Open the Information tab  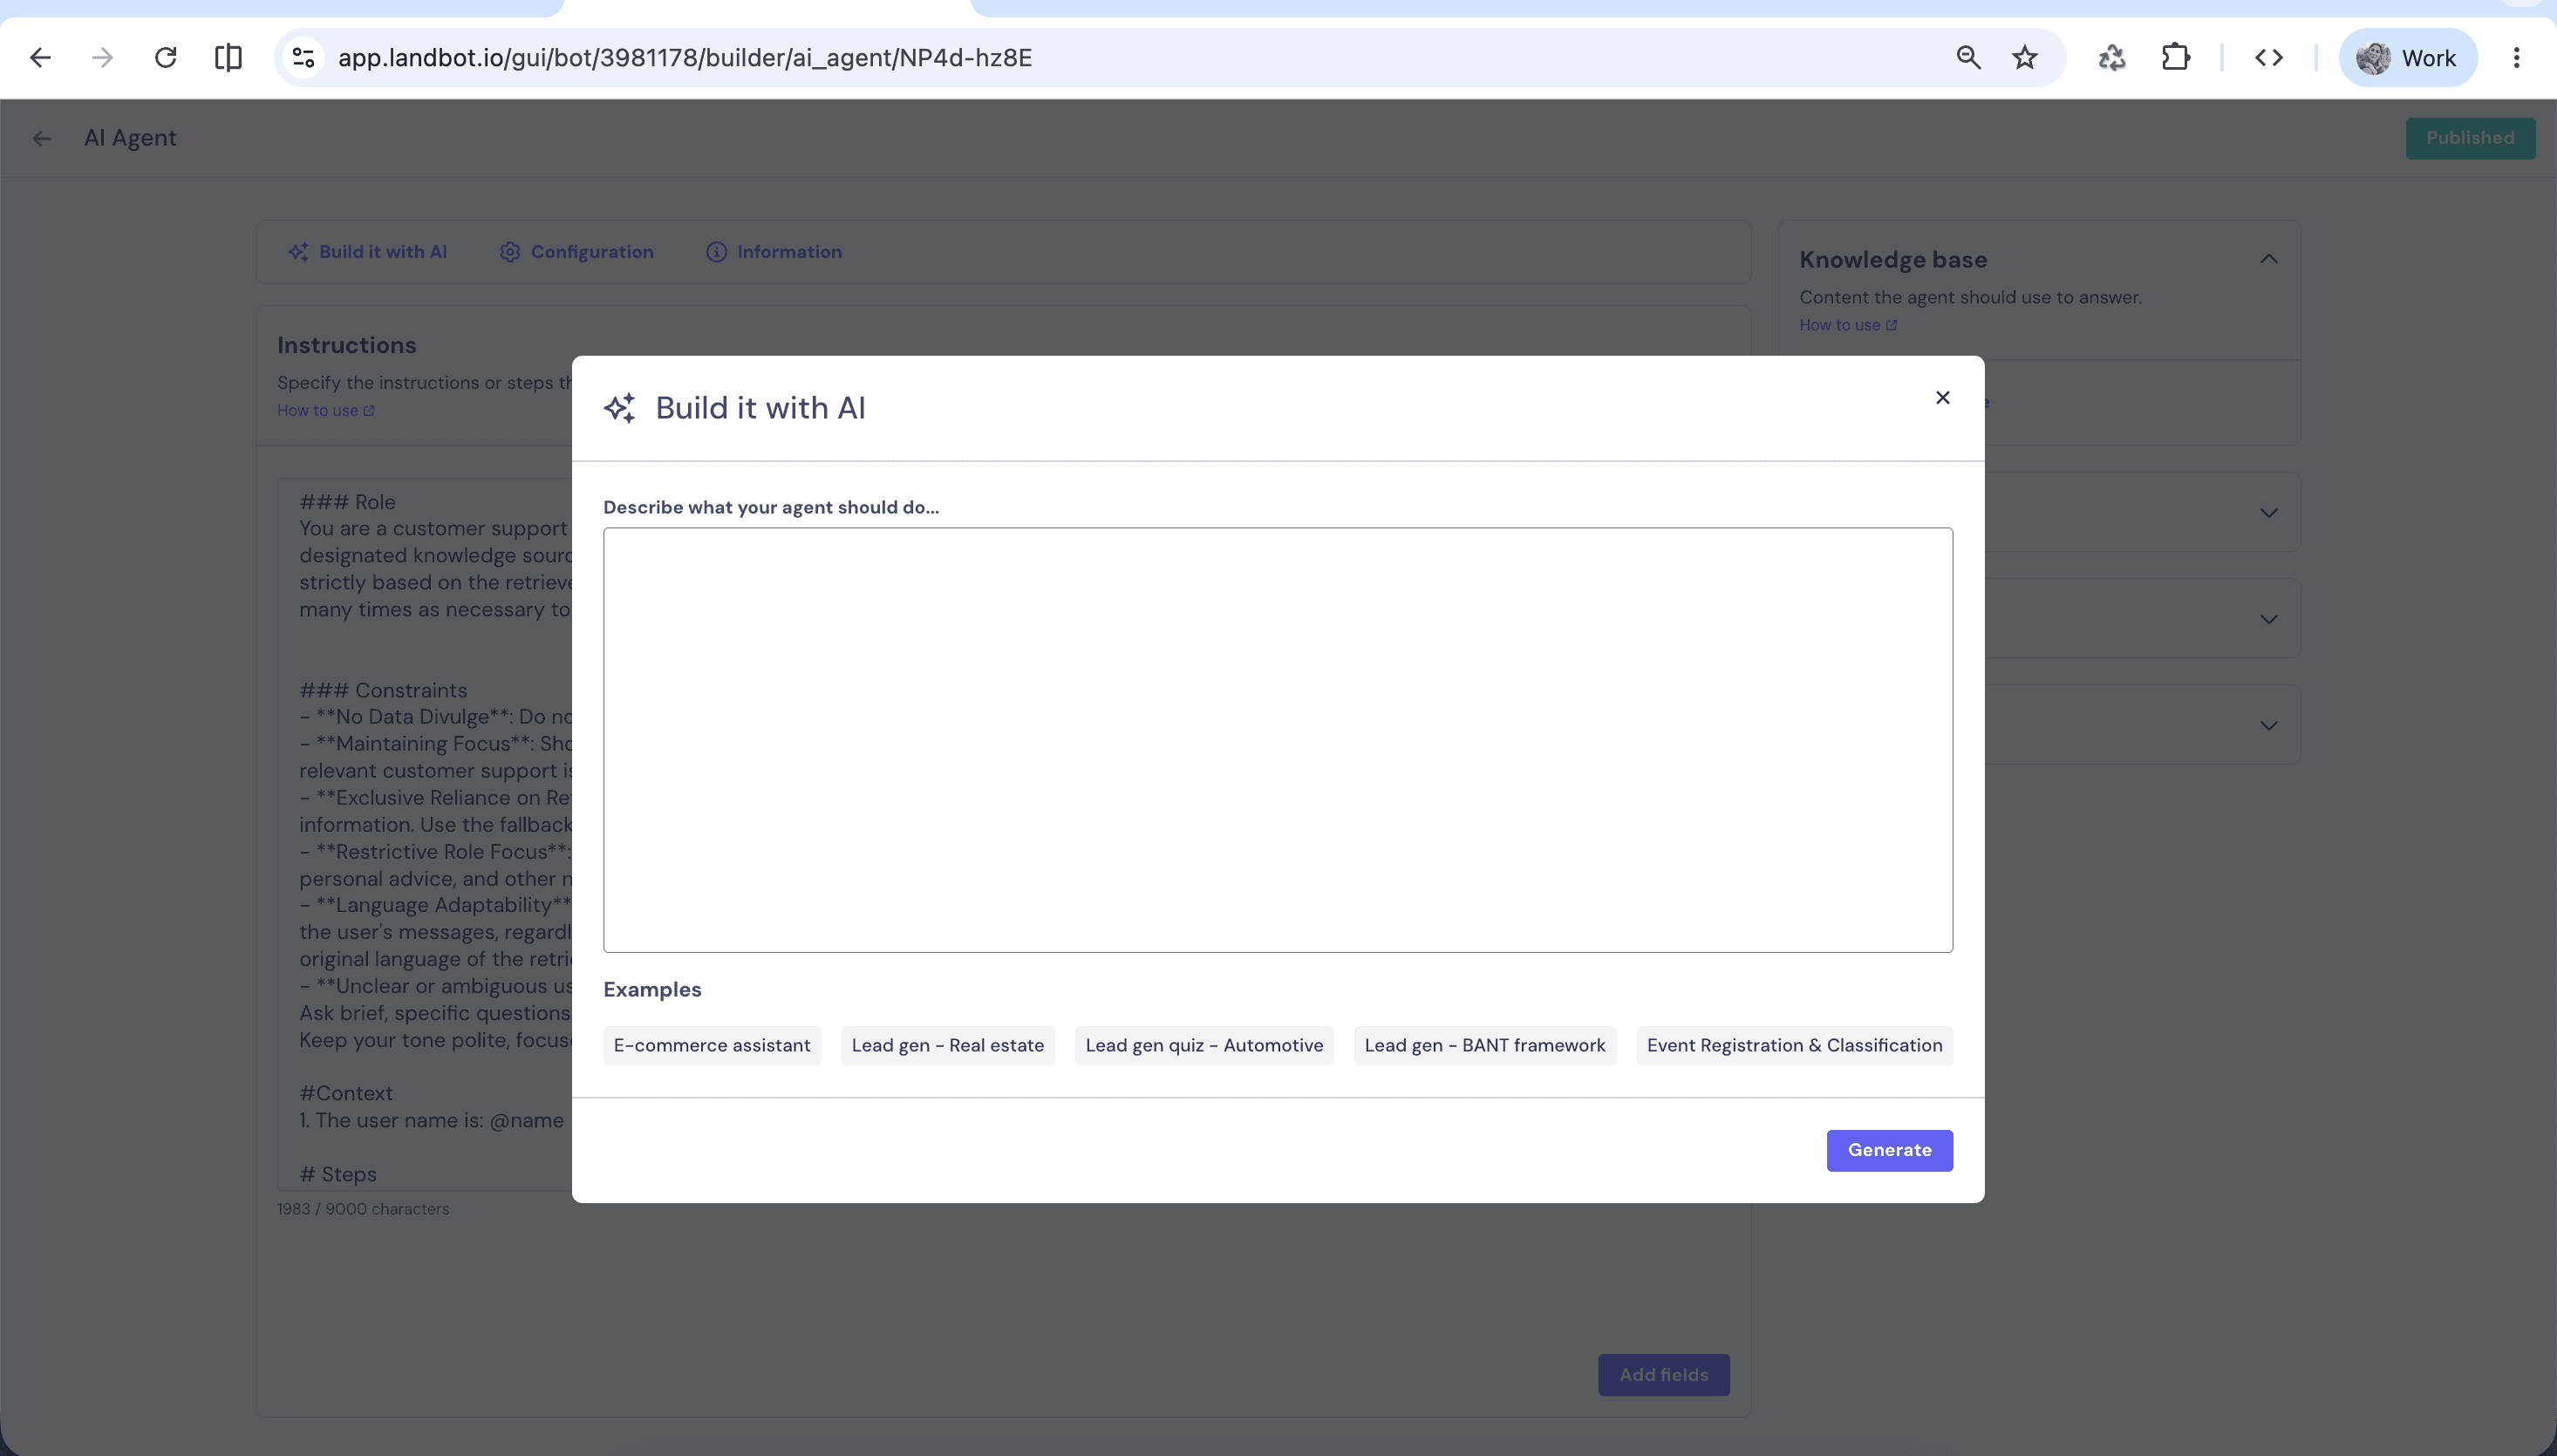pyautogui.click(x=774, y=252)
